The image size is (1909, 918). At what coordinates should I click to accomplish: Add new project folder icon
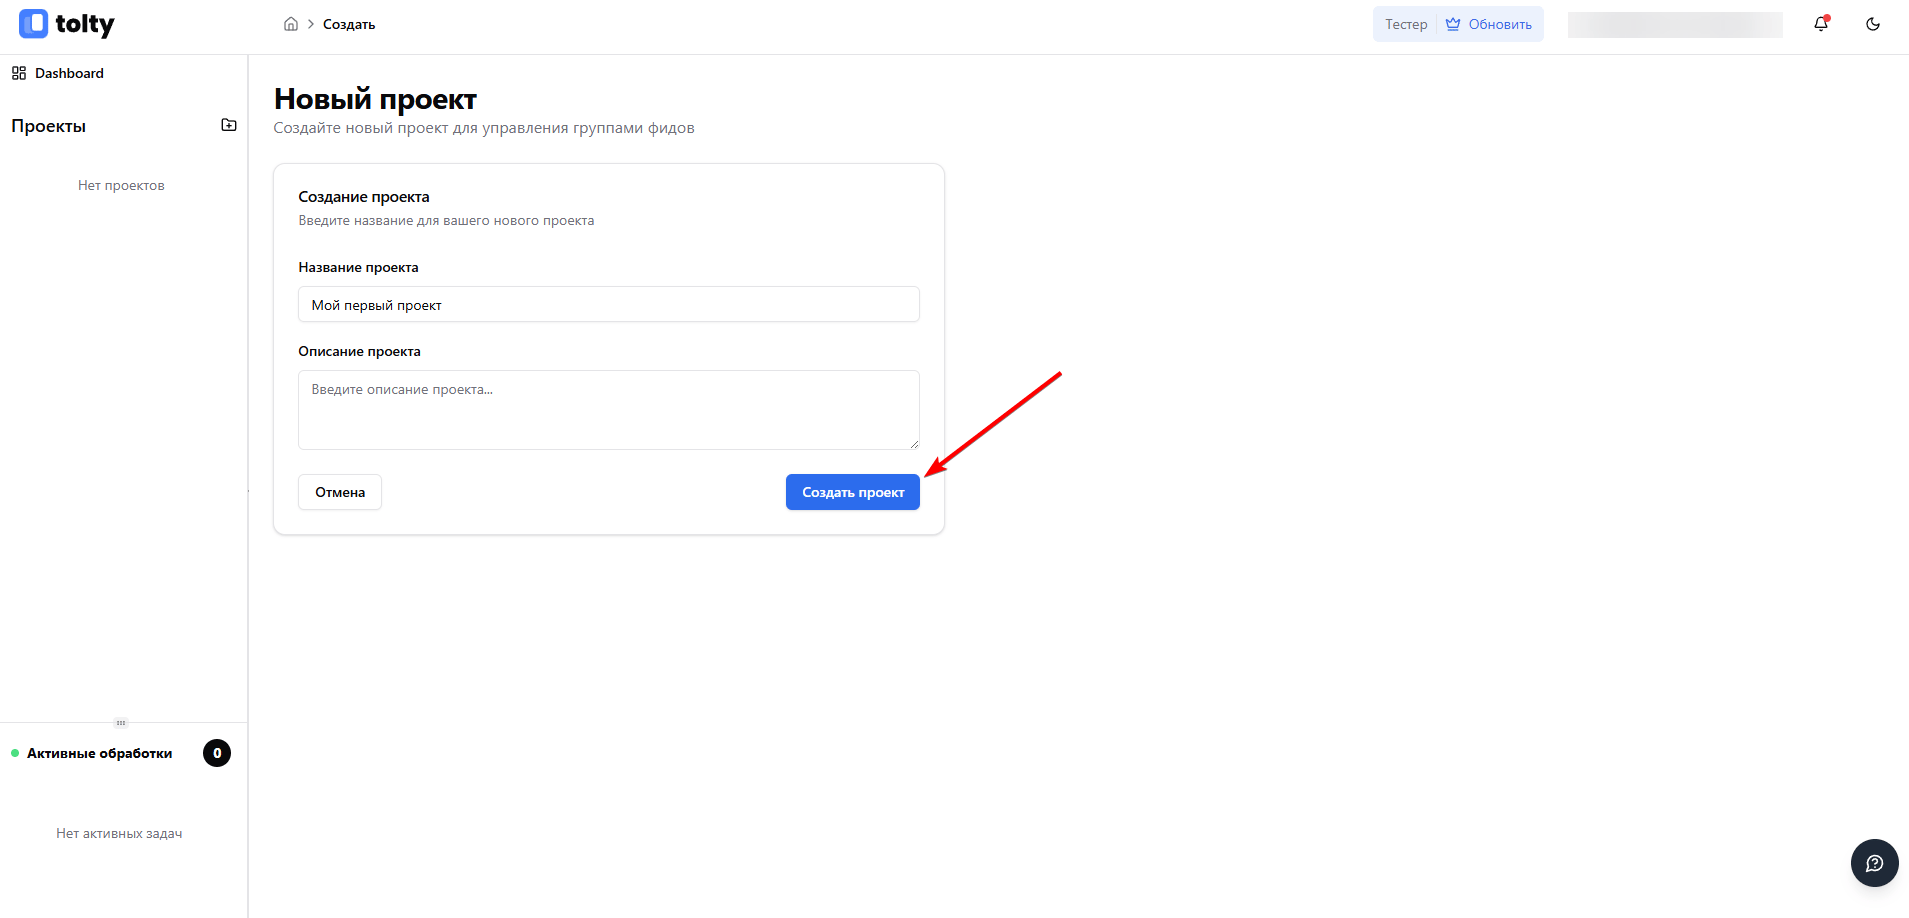point(229,125)
